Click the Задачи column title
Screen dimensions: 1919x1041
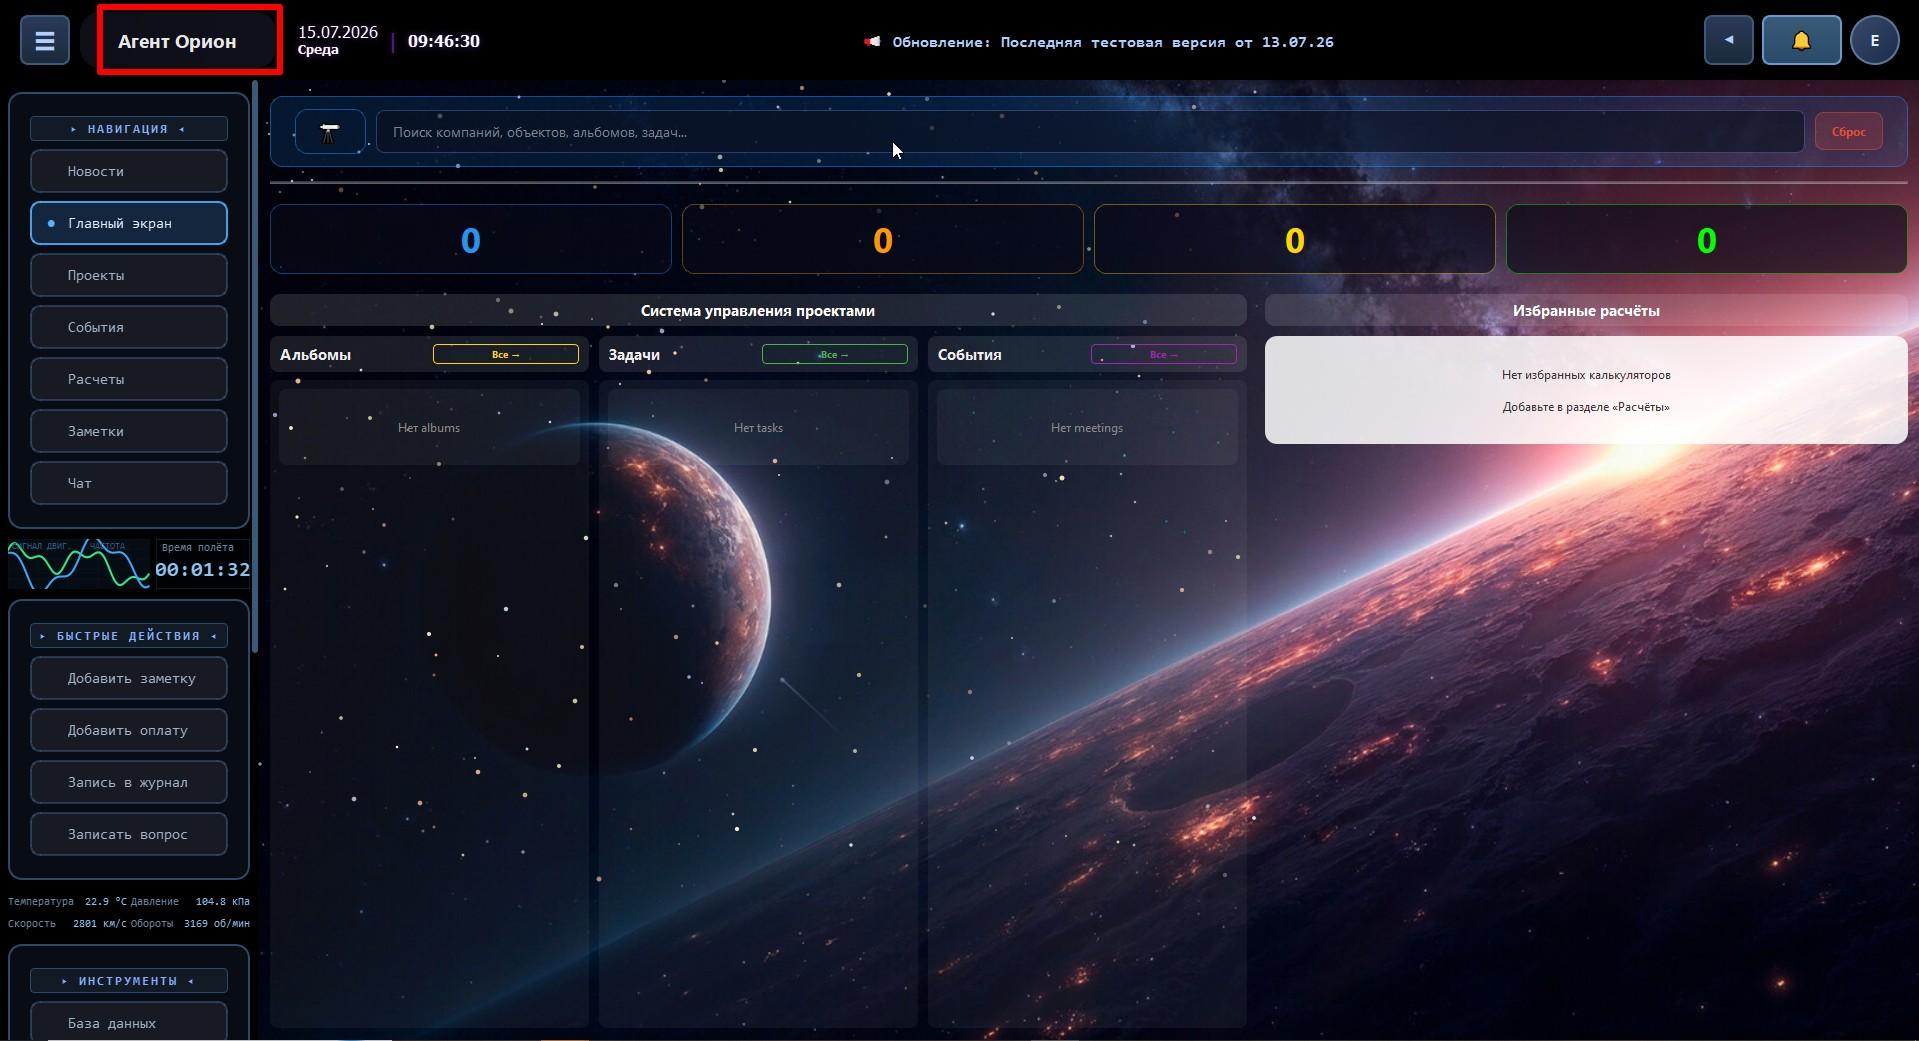pyautogui.click(x=634, y=355)
